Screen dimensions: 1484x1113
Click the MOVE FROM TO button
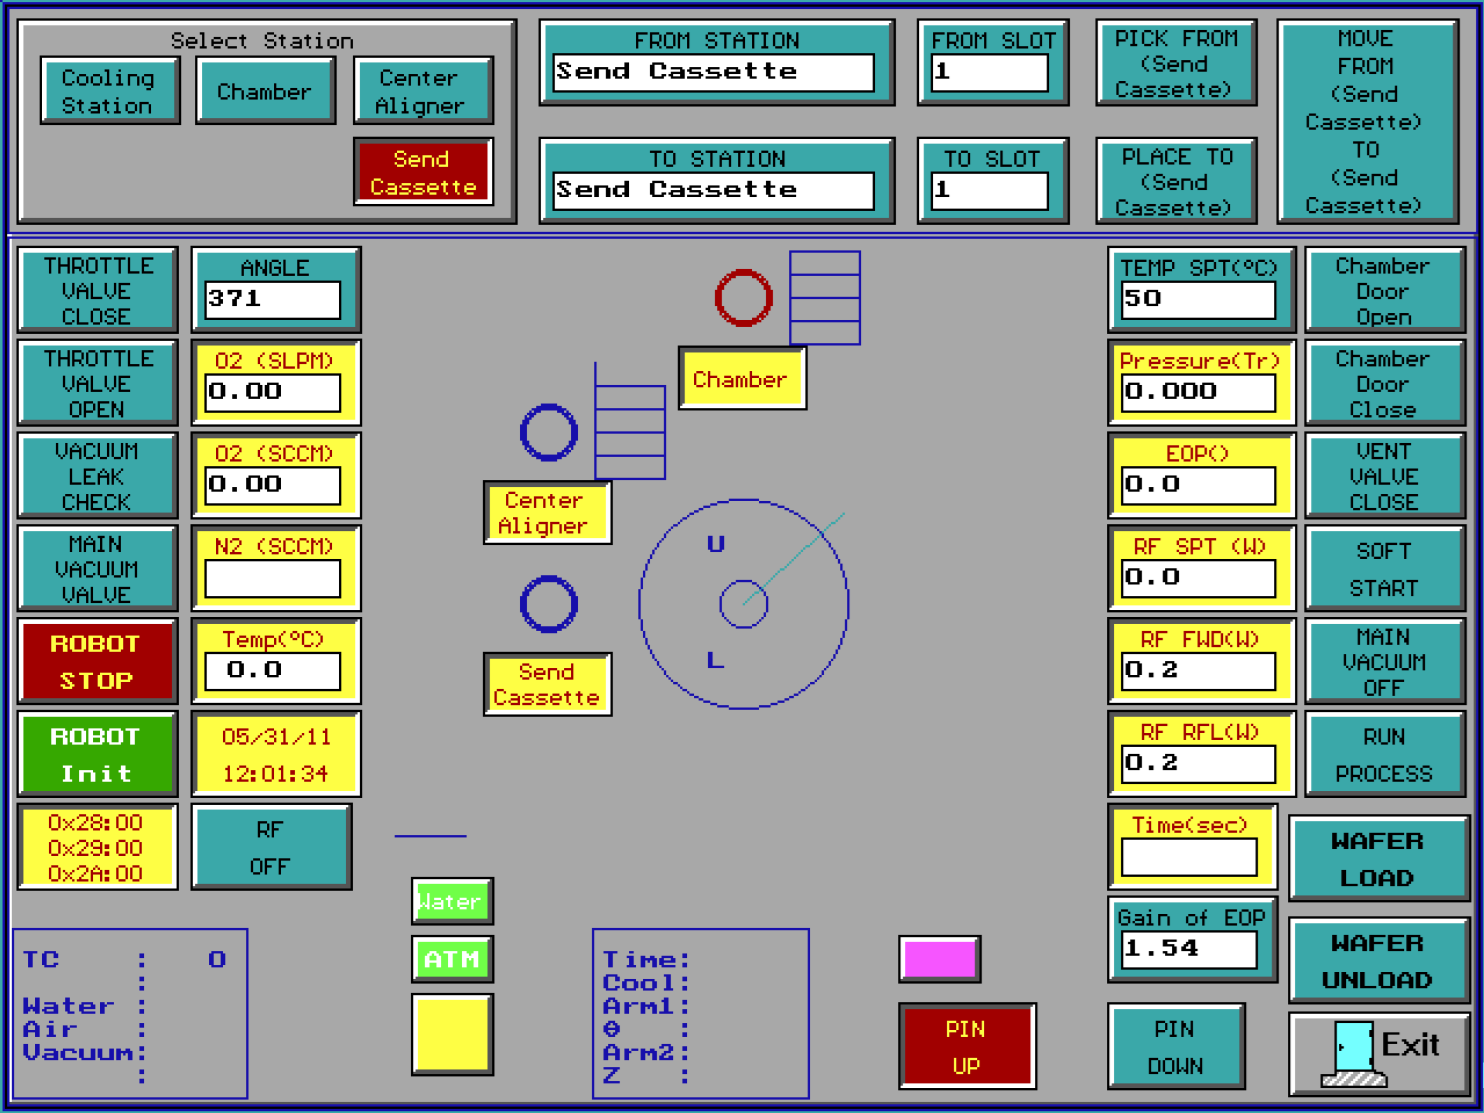point(1366,122)
